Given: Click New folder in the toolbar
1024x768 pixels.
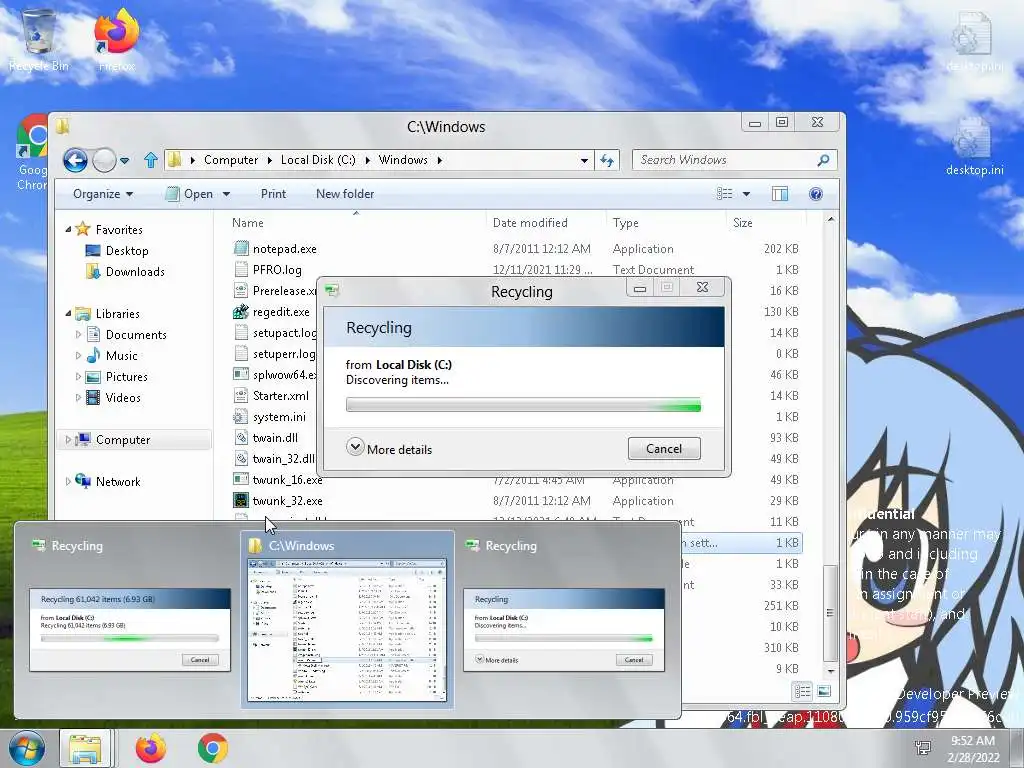Looking at the screenshot, I should 345,194.
